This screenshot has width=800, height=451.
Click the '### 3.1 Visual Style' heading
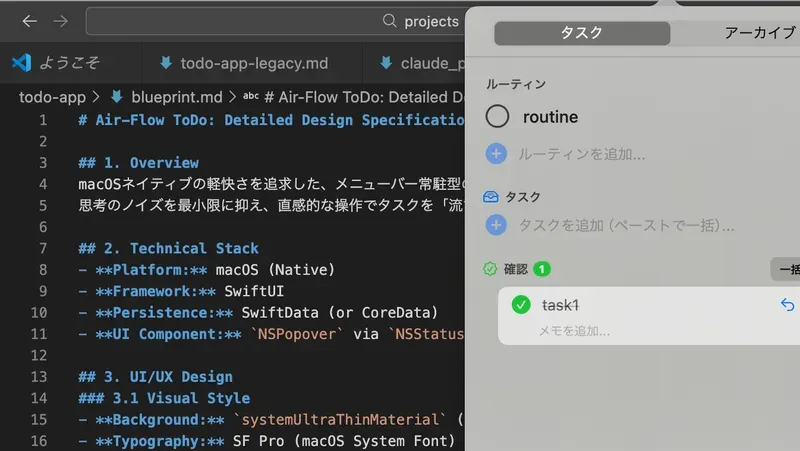pos(164,398)
